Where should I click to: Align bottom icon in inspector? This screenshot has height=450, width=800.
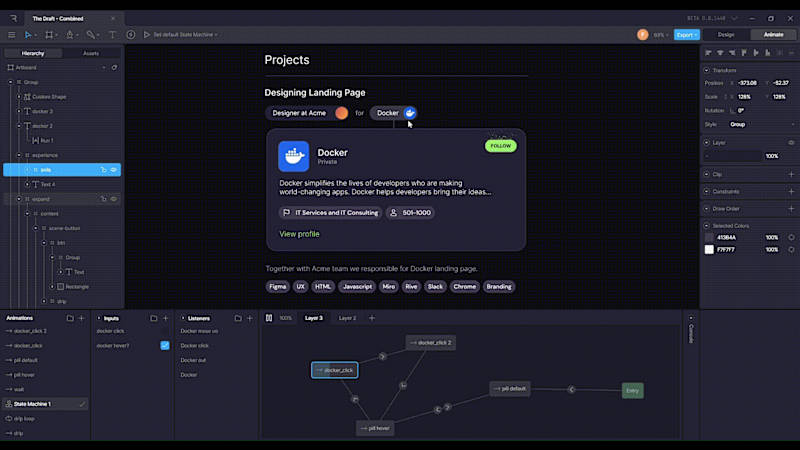coord(768,53)
